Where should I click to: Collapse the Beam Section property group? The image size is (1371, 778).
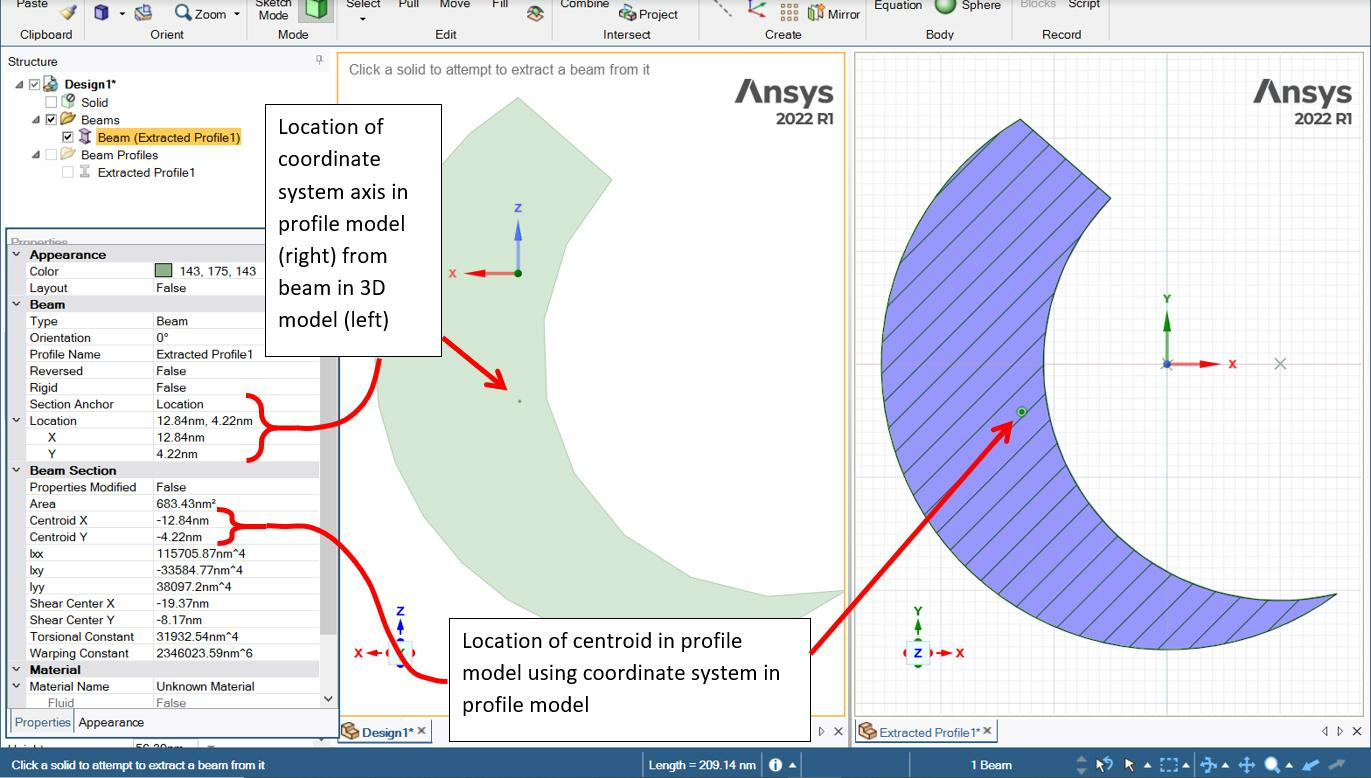click(16, 470)
